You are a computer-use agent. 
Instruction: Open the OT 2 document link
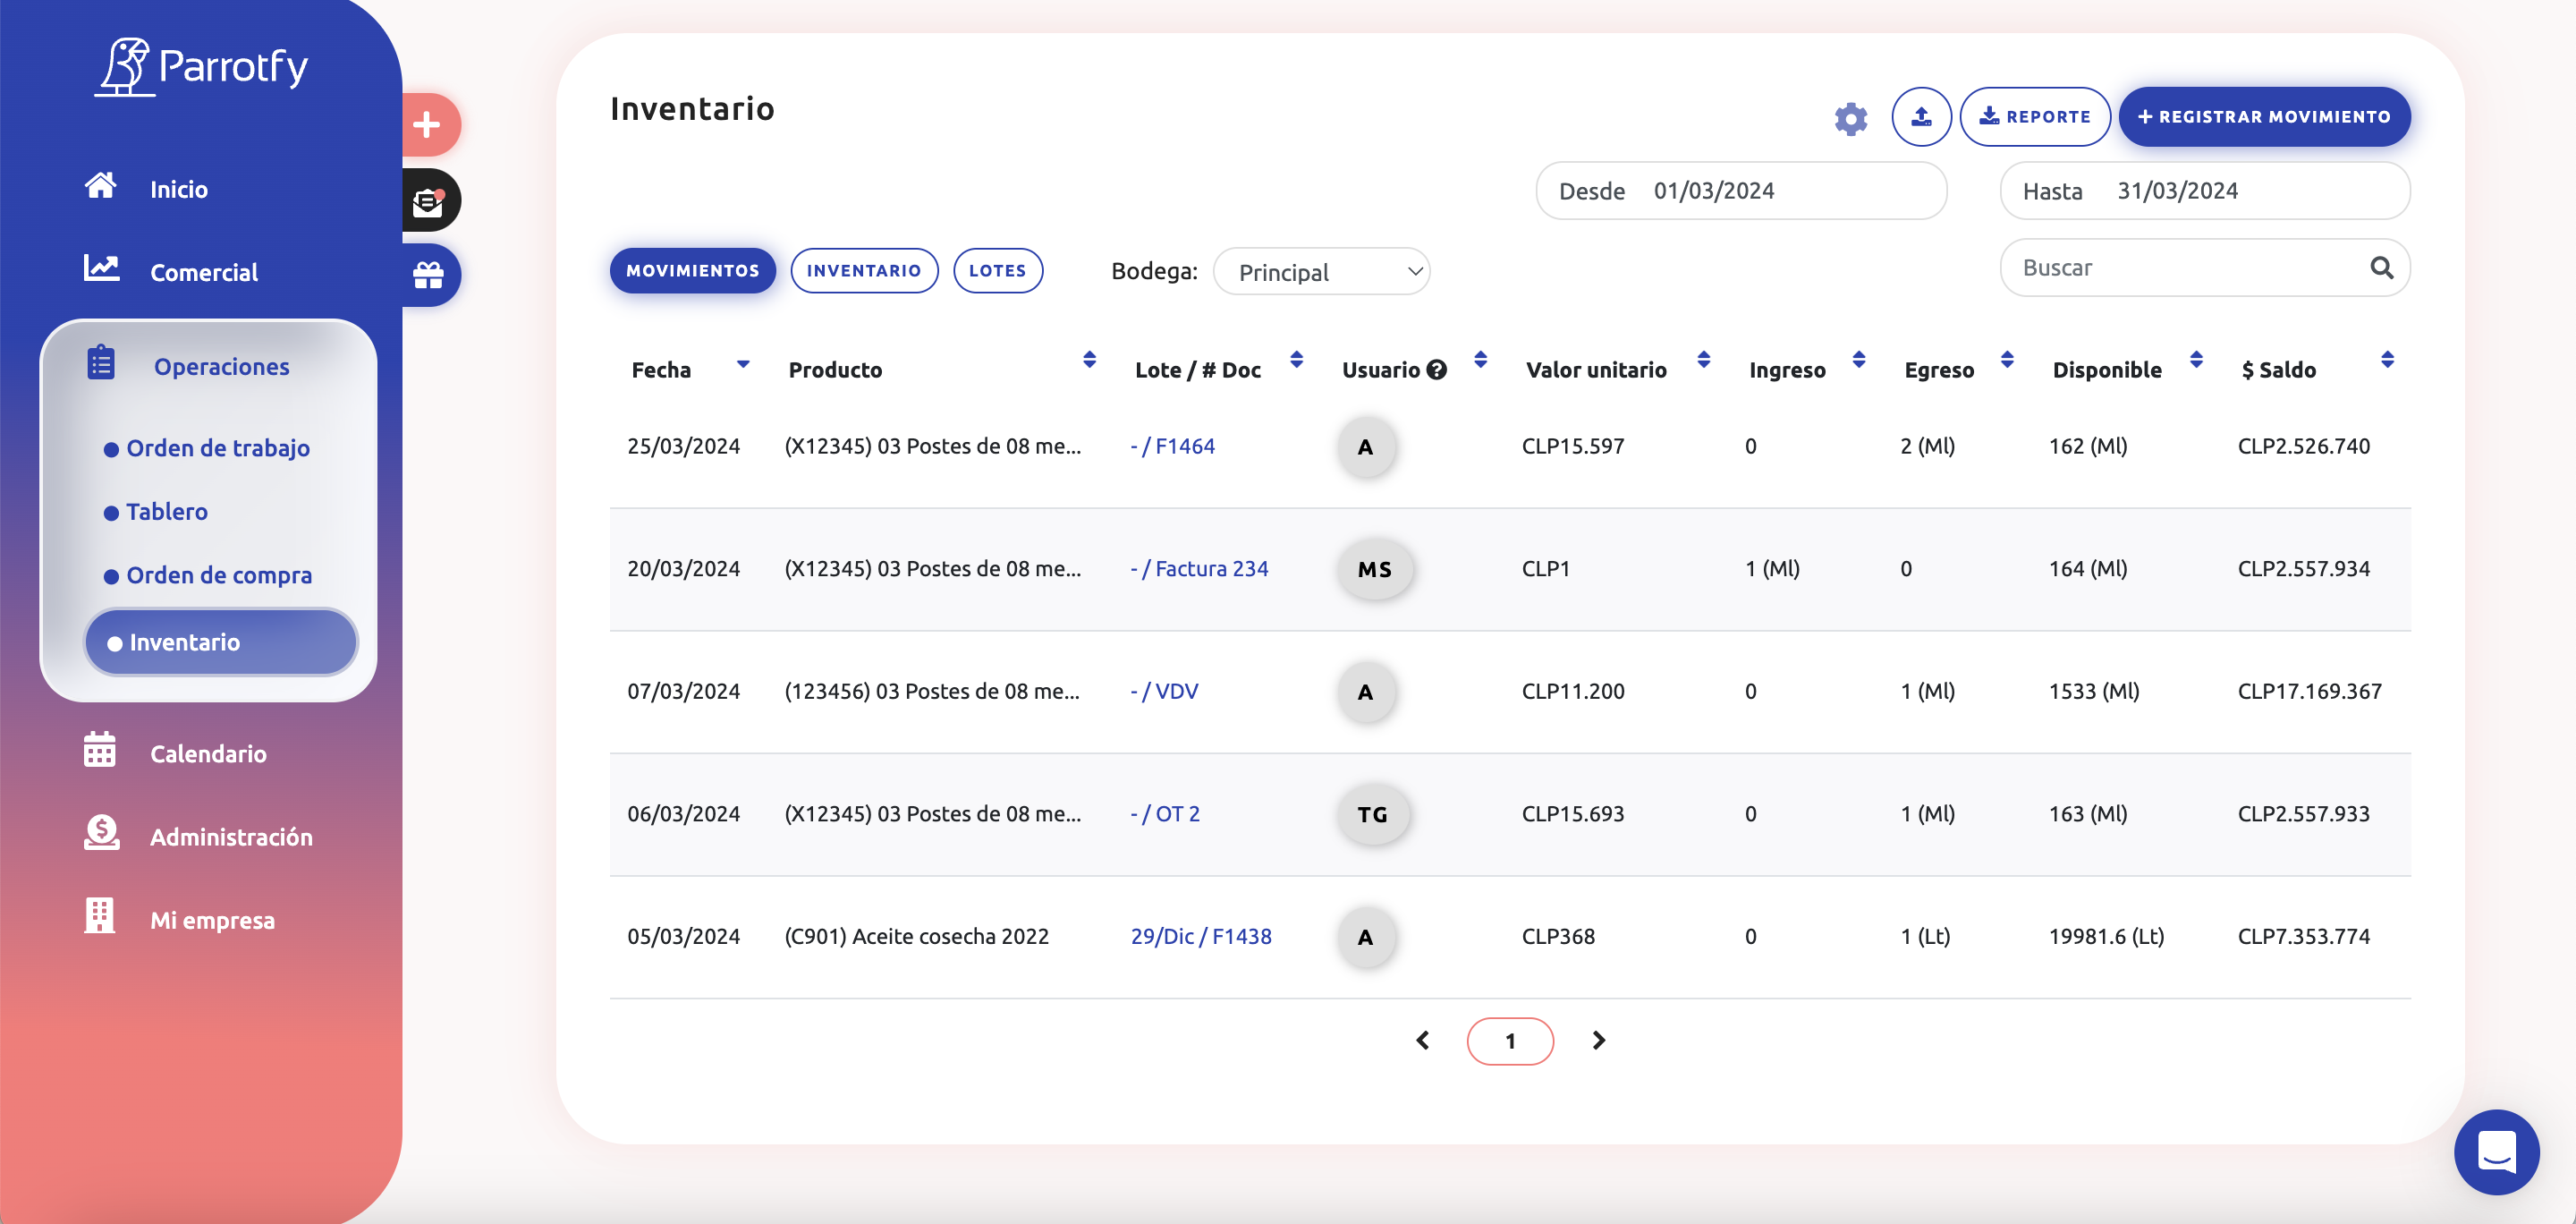point(1165,815)
